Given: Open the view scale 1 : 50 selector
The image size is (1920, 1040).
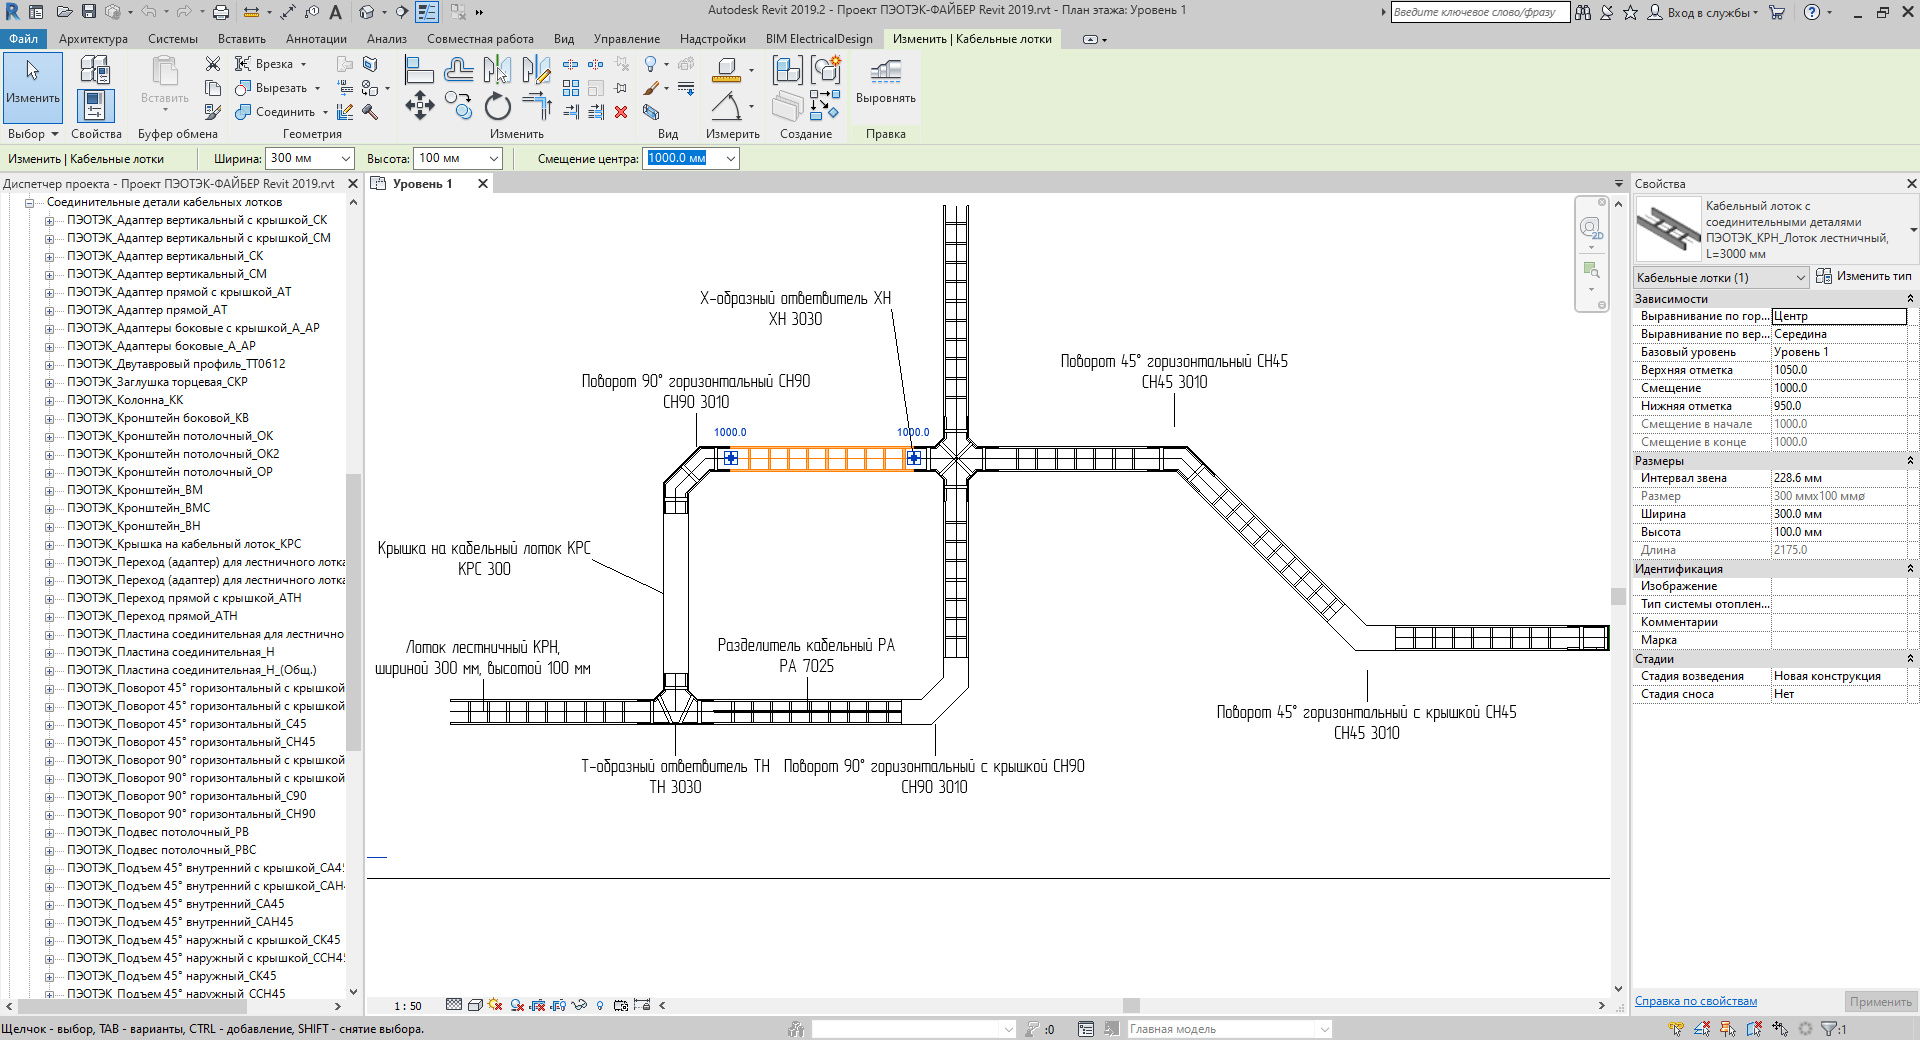Looking at the screenshot, I should (x=408, y=1006).
